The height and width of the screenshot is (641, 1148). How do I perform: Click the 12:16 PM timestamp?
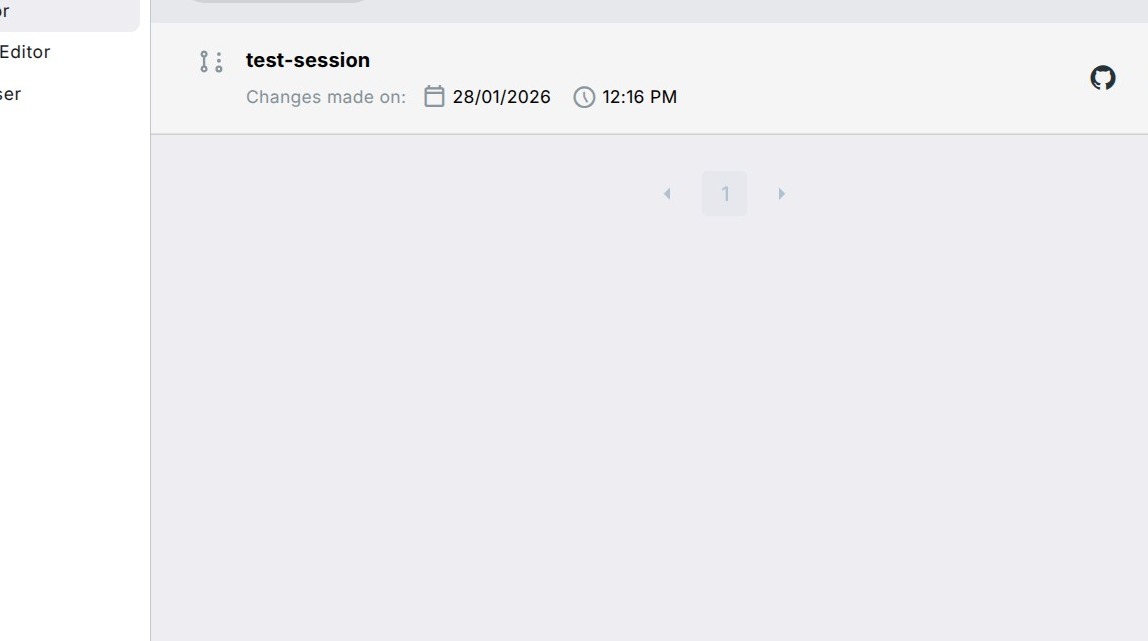639,97
